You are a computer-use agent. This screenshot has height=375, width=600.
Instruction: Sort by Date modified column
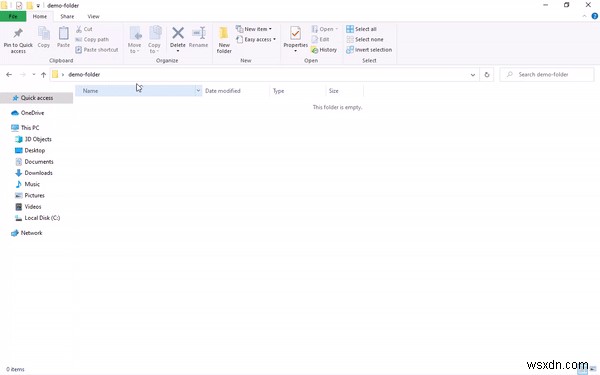click(x=236, y=91)
